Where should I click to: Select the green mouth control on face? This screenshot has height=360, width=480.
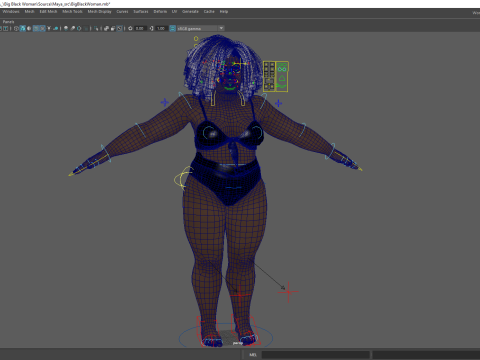point(230,88)
